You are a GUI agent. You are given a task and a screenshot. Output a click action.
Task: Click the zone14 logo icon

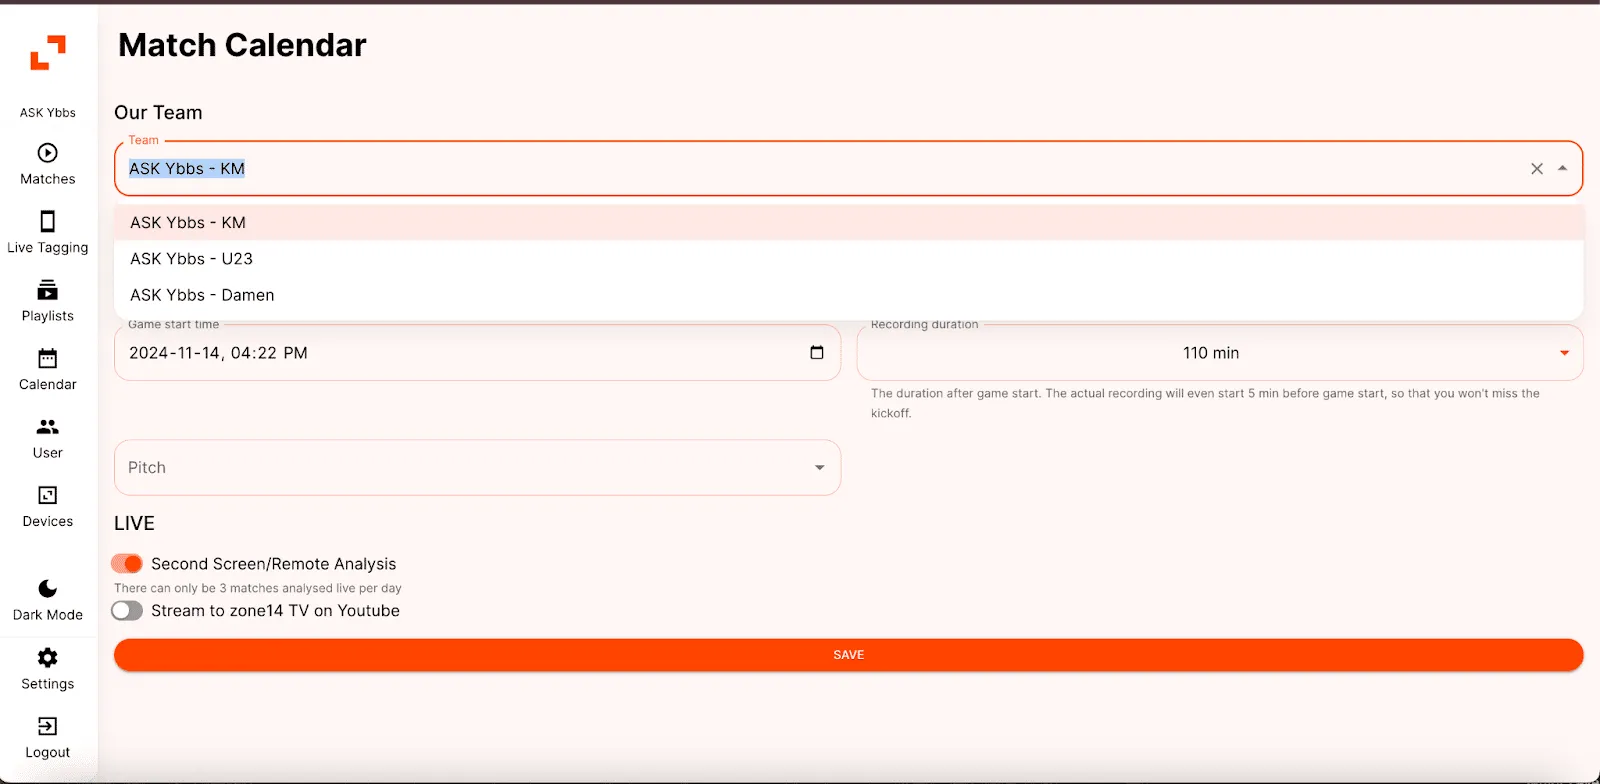click(x=48, y=53)
